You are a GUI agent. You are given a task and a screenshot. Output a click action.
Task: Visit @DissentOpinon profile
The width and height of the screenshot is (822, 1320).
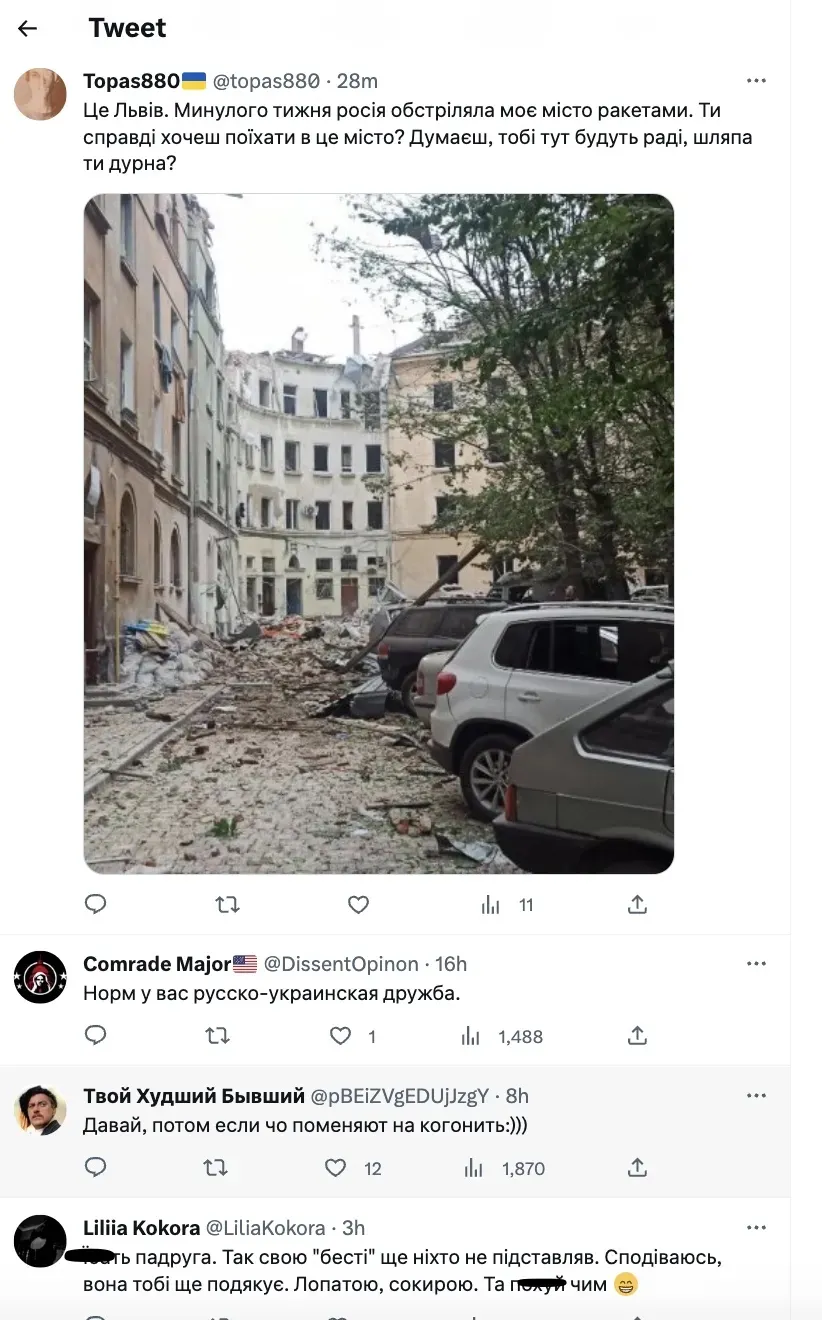[341, 964]
